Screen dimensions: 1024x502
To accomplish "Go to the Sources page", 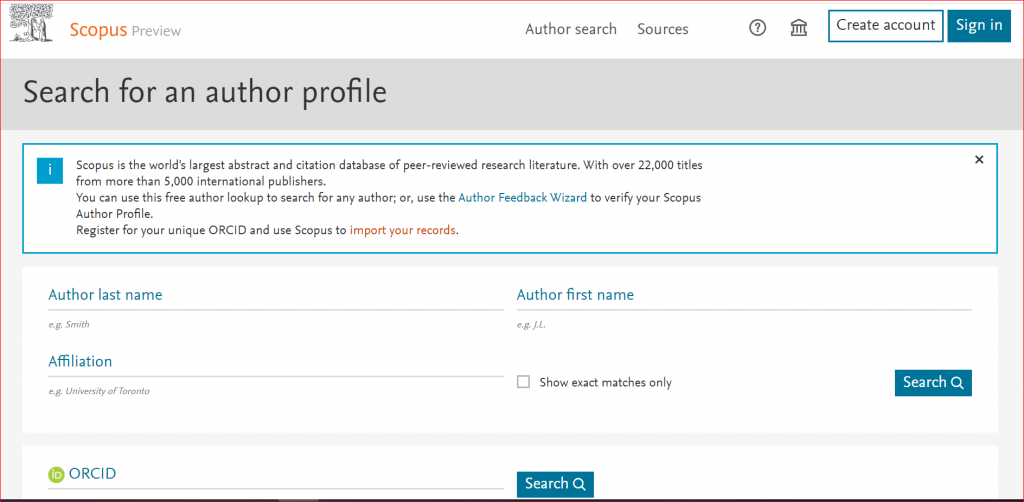I will [x=663, y=29].
